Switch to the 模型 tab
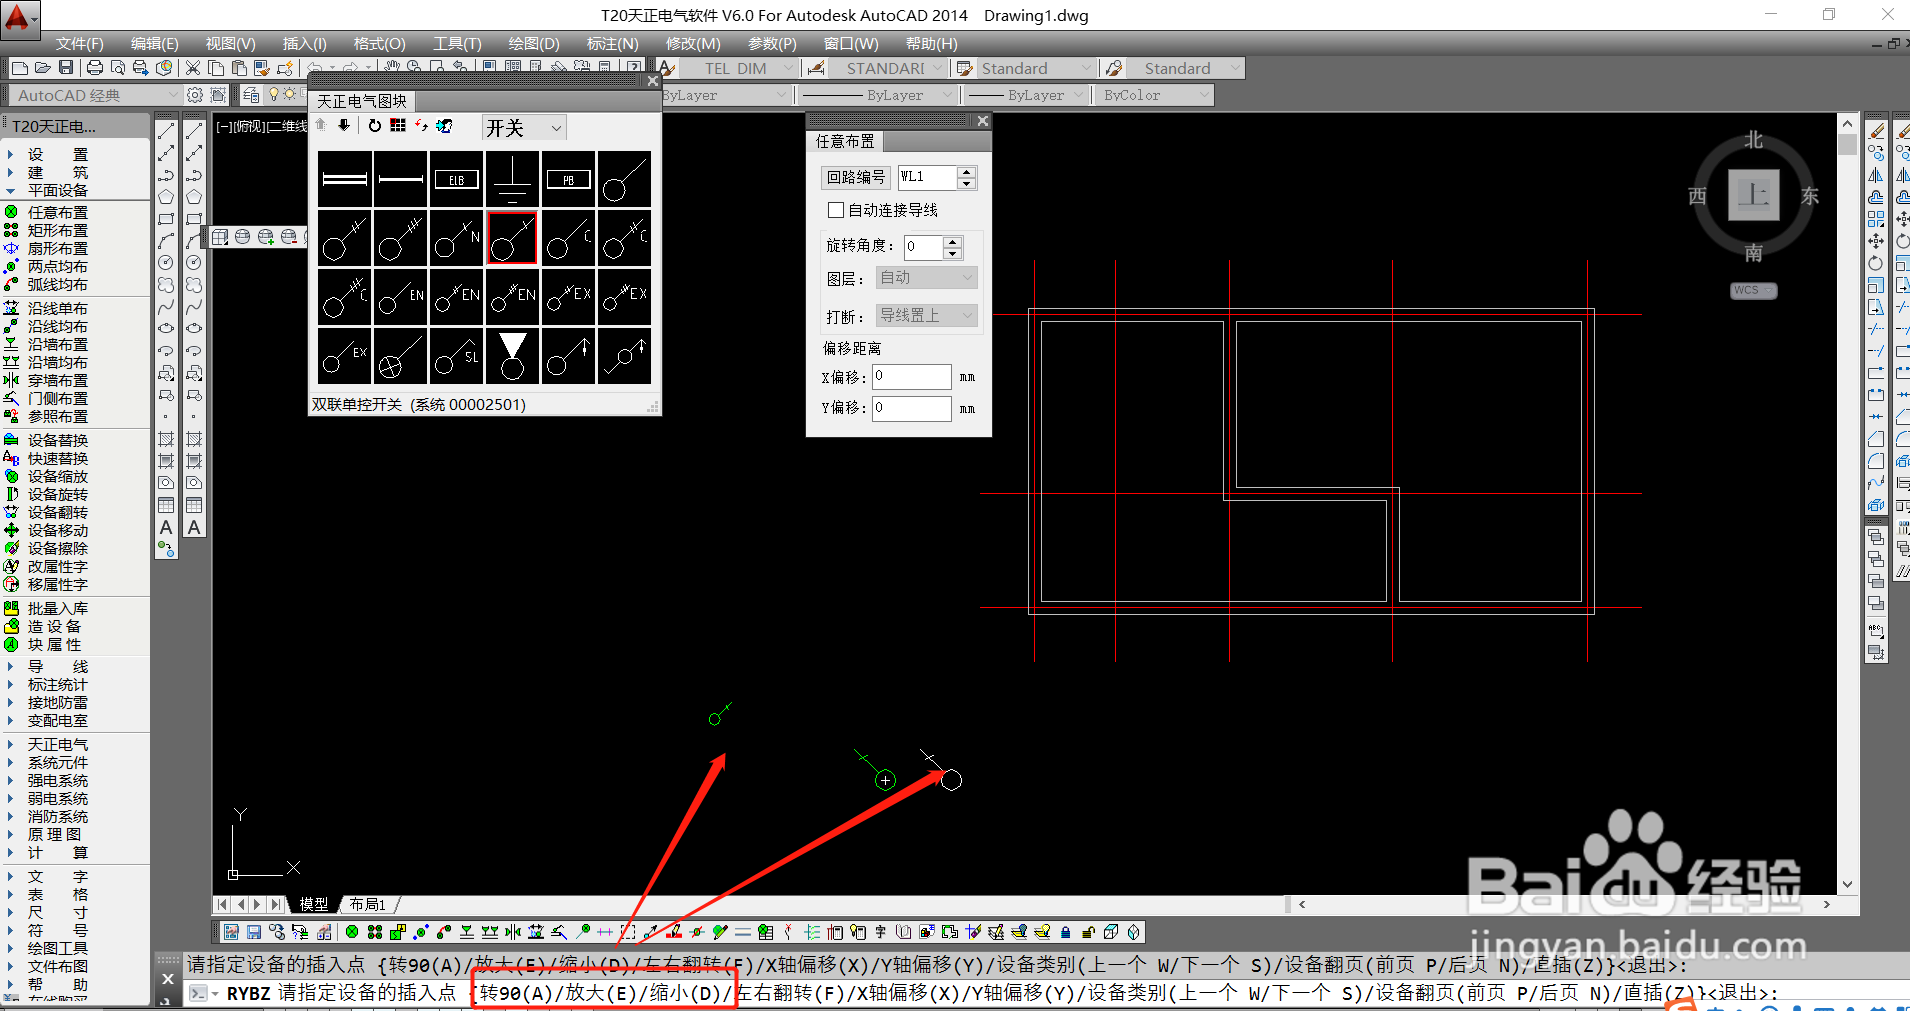Viewport: 1910px width, 1011px height. click(x=313, y=904)
